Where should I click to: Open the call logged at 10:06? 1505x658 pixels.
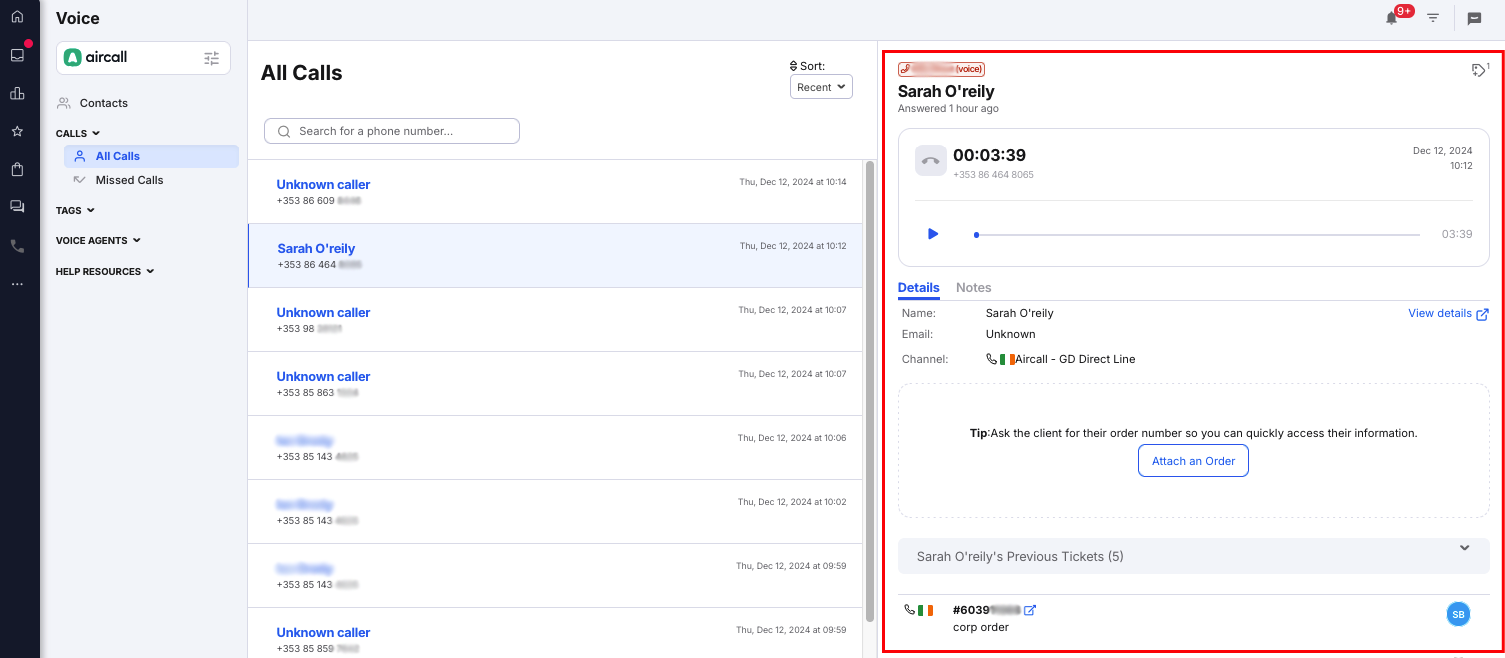click(x=555, y=448)
